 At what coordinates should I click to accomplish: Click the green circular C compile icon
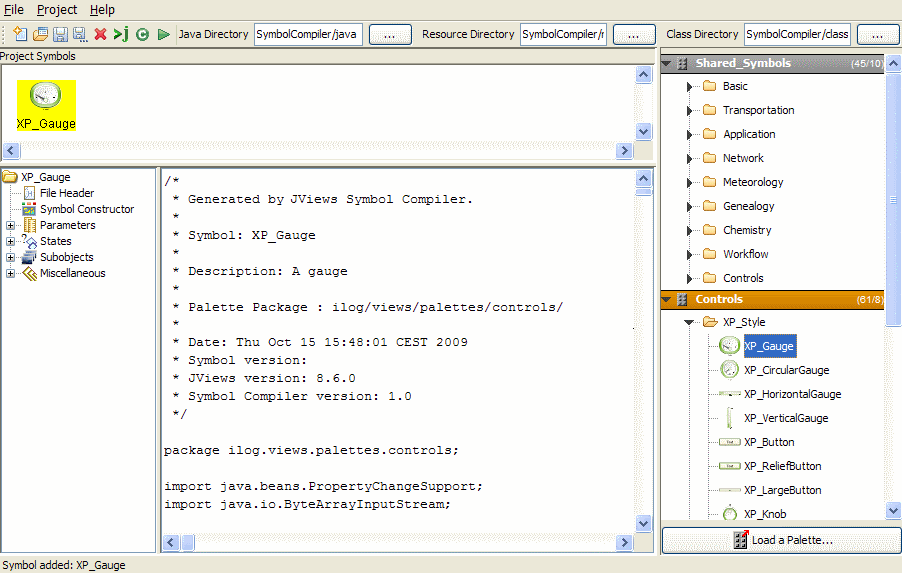[x=142, y=34]
